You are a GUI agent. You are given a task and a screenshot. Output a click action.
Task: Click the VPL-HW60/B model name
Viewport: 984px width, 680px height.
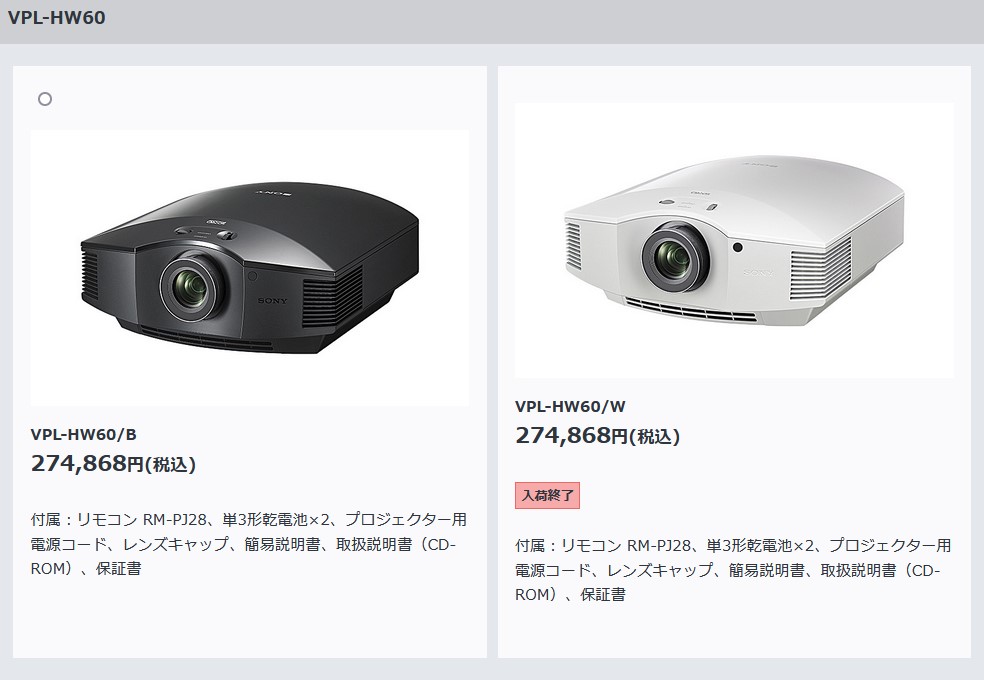pyautogui.click(x=83, y=434)
